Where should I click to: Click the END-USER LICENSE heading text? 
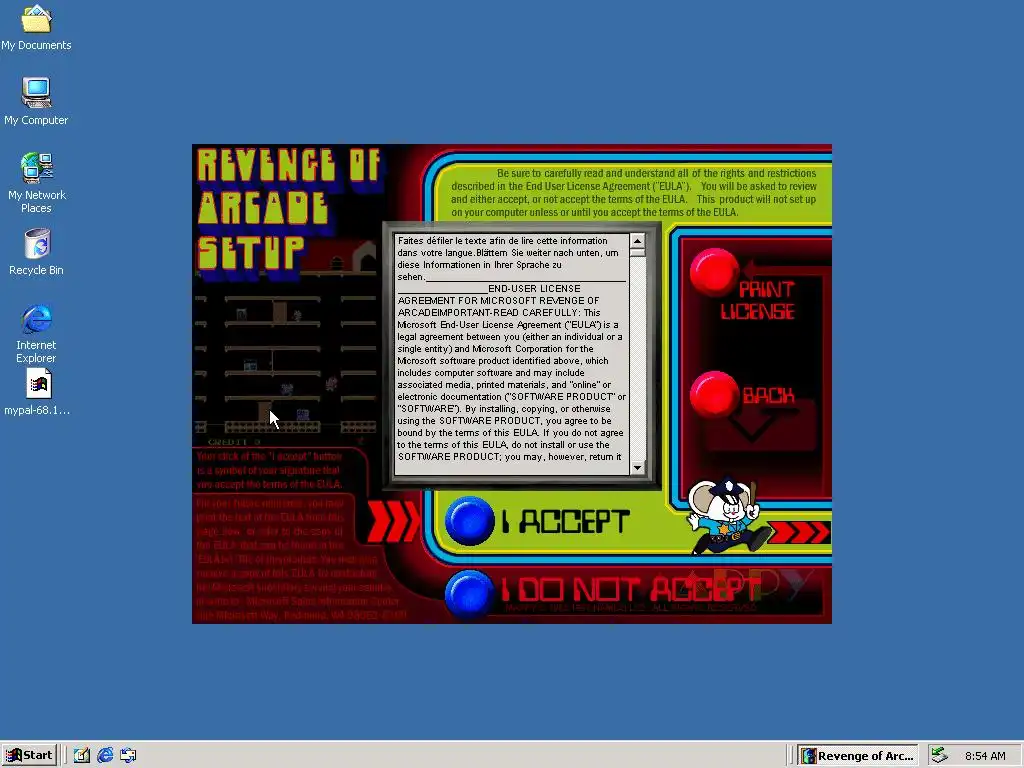534,289
